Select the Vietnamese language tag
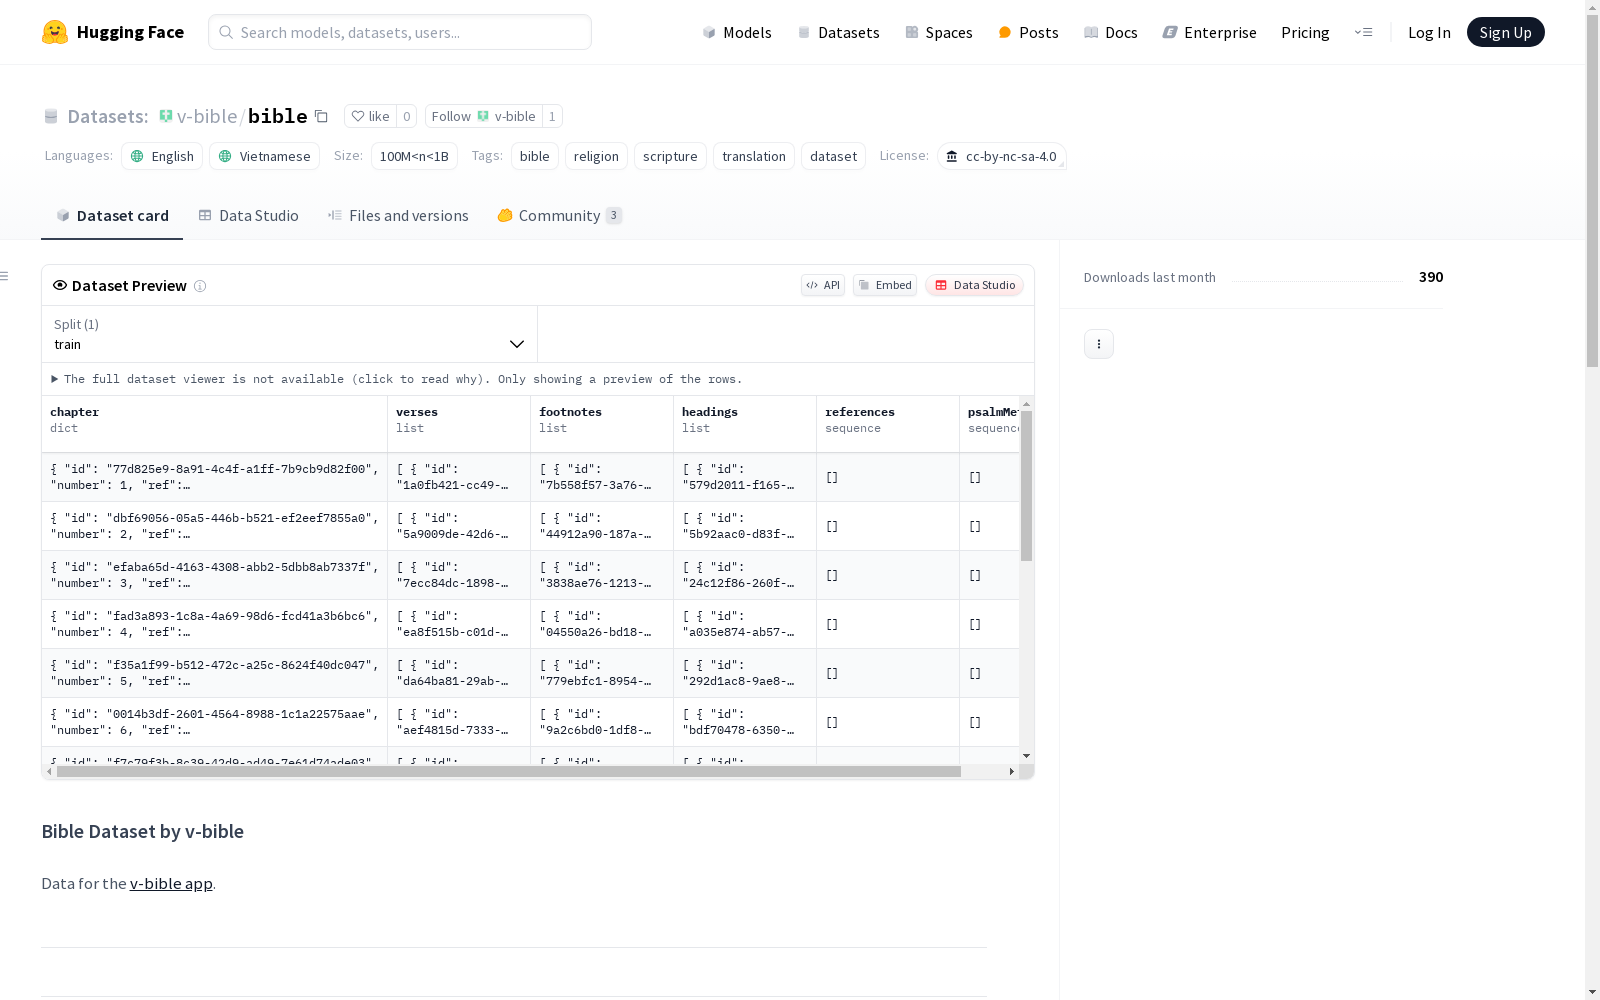This screenshot has height=1000, width=1600. pyautogui.click(x=264, y=156)
